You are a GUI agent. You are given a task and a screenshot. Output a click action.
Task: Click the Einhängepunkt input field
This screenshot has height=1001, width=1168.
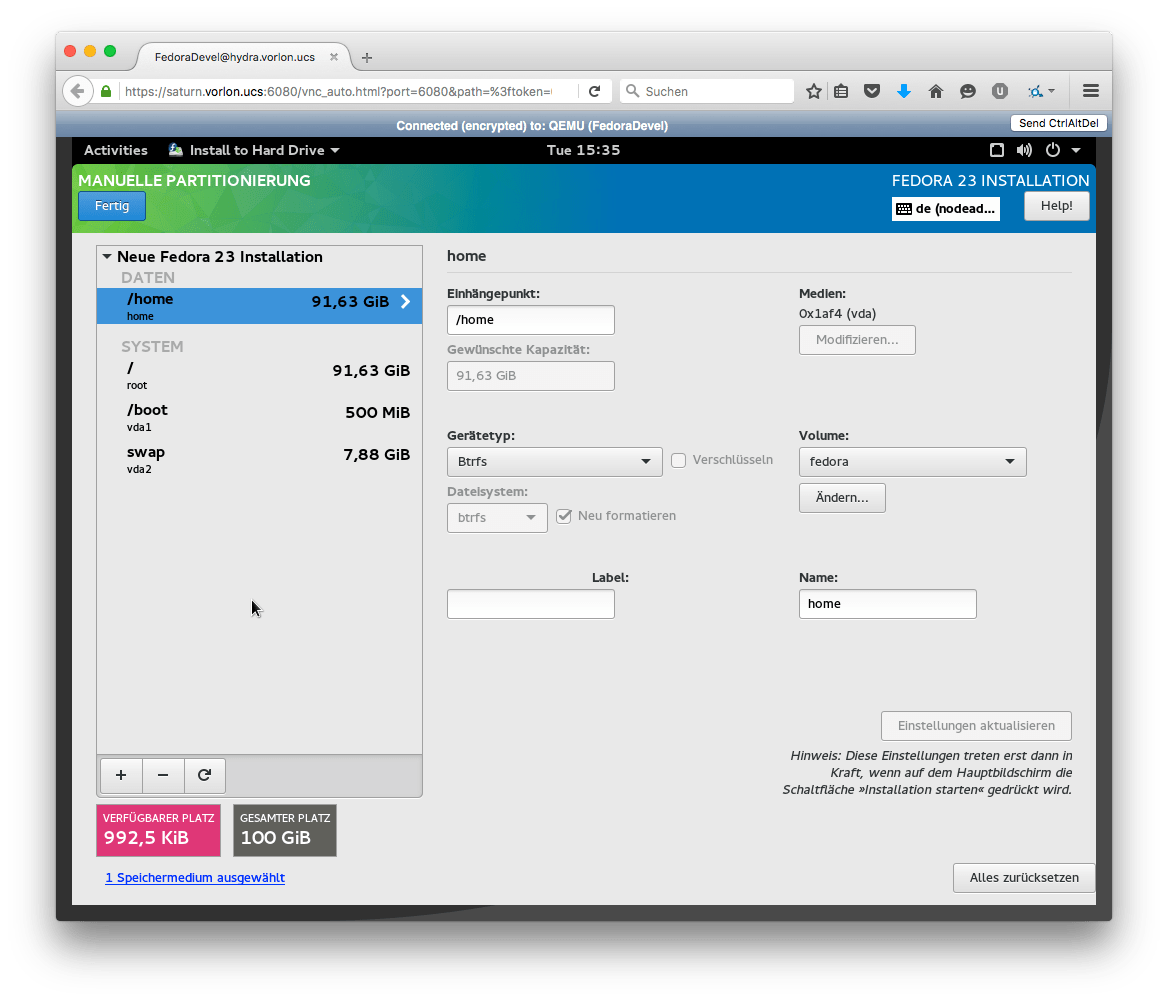coord(530,320)
